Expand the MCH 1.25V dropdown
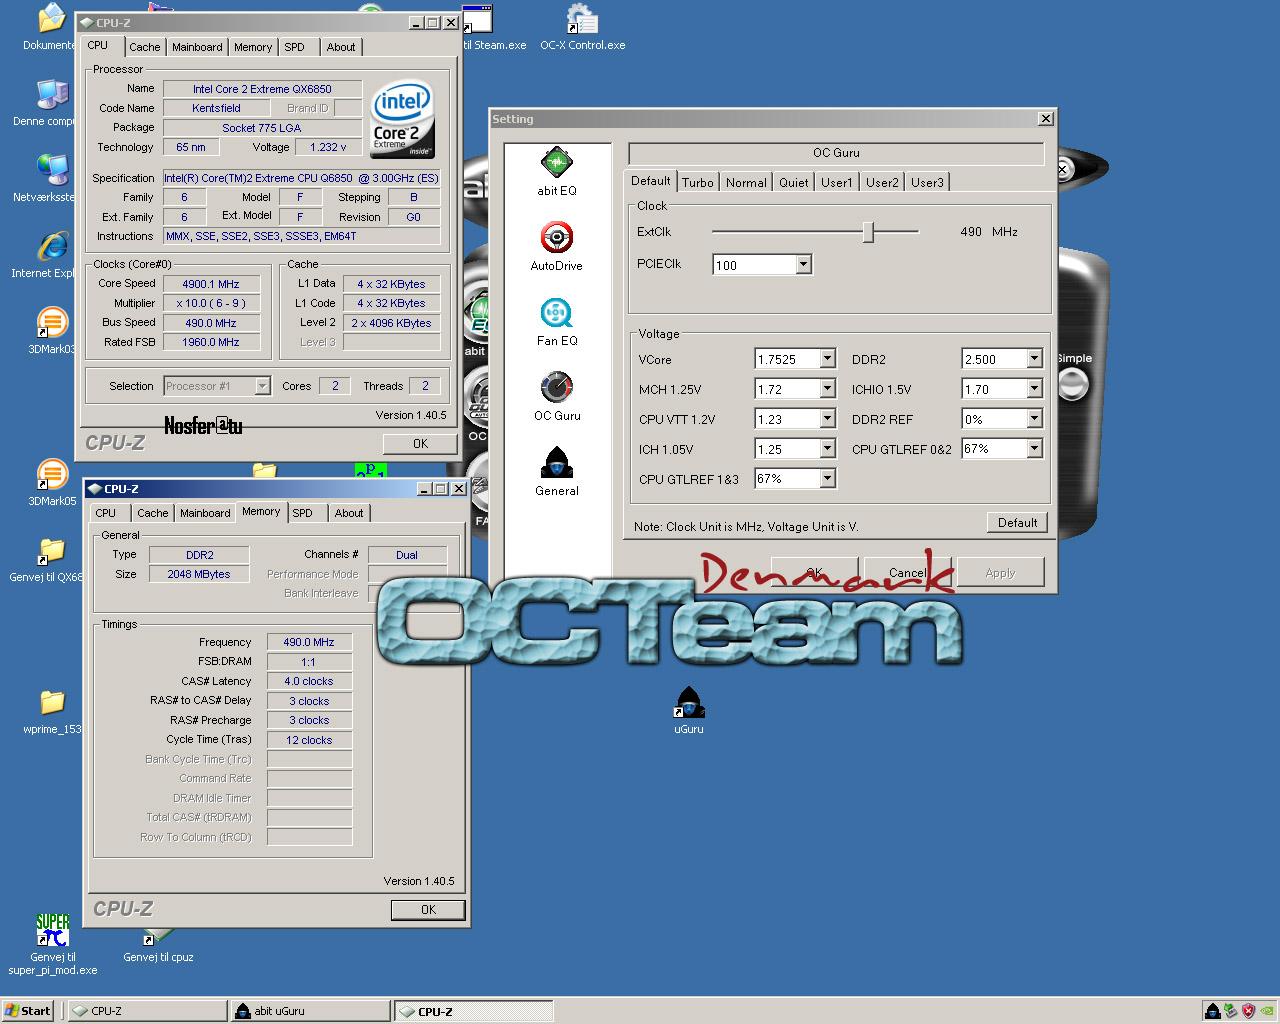 pos(827,389)
